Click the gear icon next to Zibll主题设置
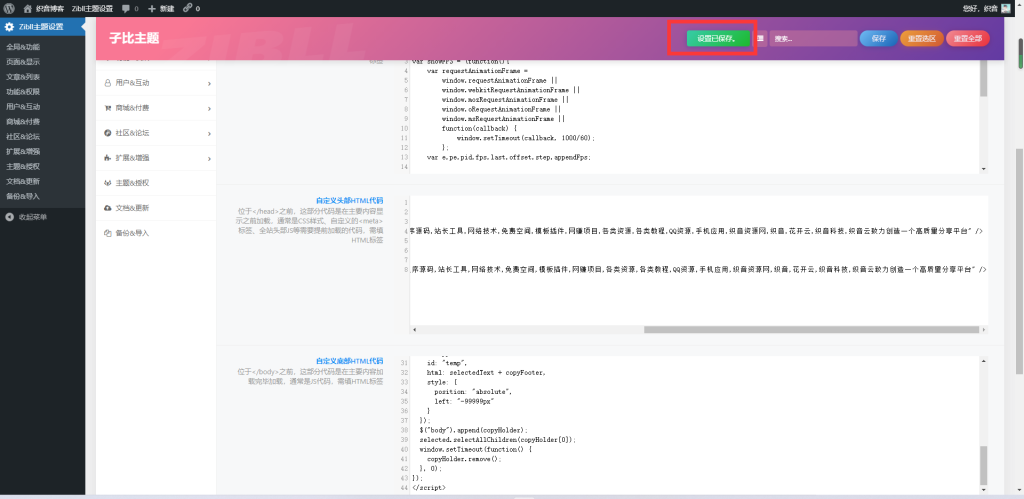This screenshot has width=1024, height=499. [x=9, y=27]
